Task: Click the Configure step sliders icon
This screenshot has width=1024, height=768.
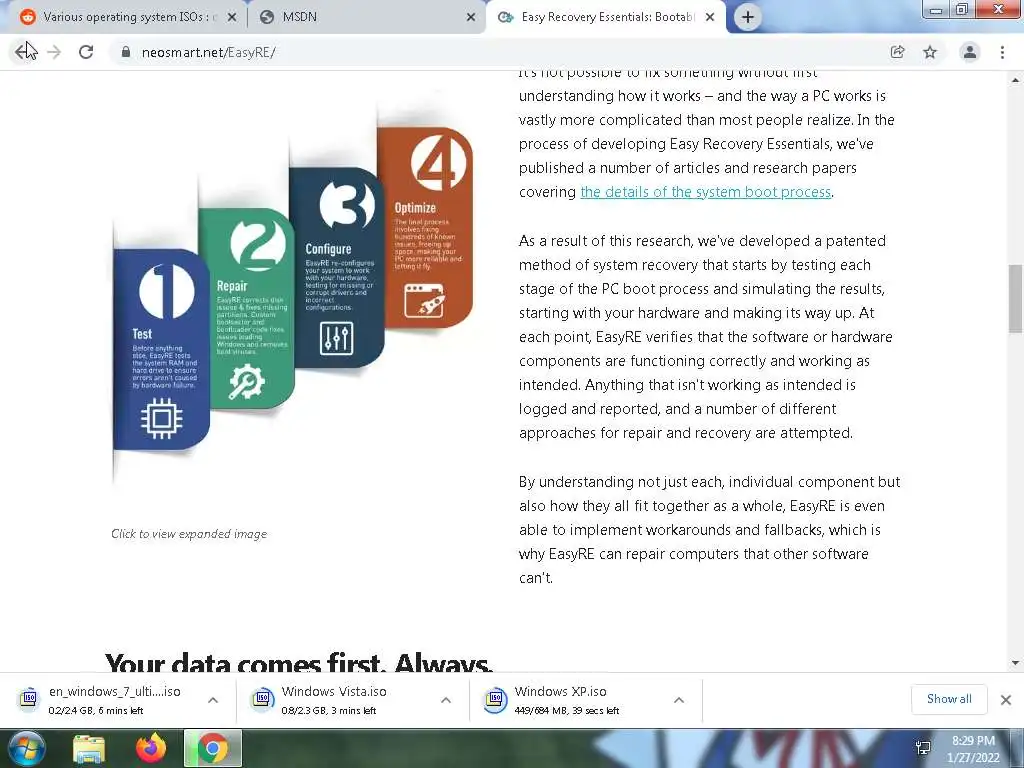Action: [x=336, y=338]
